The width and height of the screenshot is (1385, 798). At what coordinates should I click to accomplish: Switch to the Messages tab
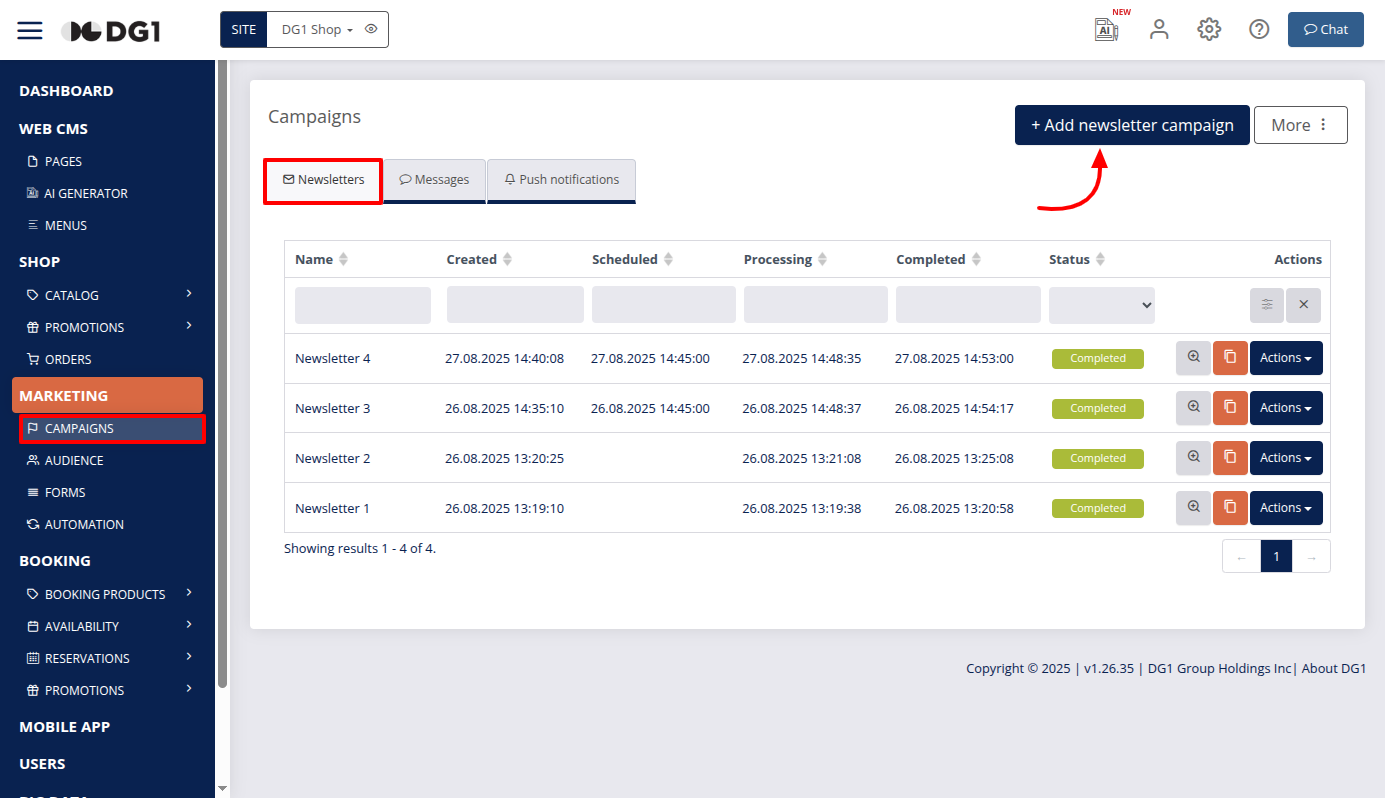[x=435, y=180]
